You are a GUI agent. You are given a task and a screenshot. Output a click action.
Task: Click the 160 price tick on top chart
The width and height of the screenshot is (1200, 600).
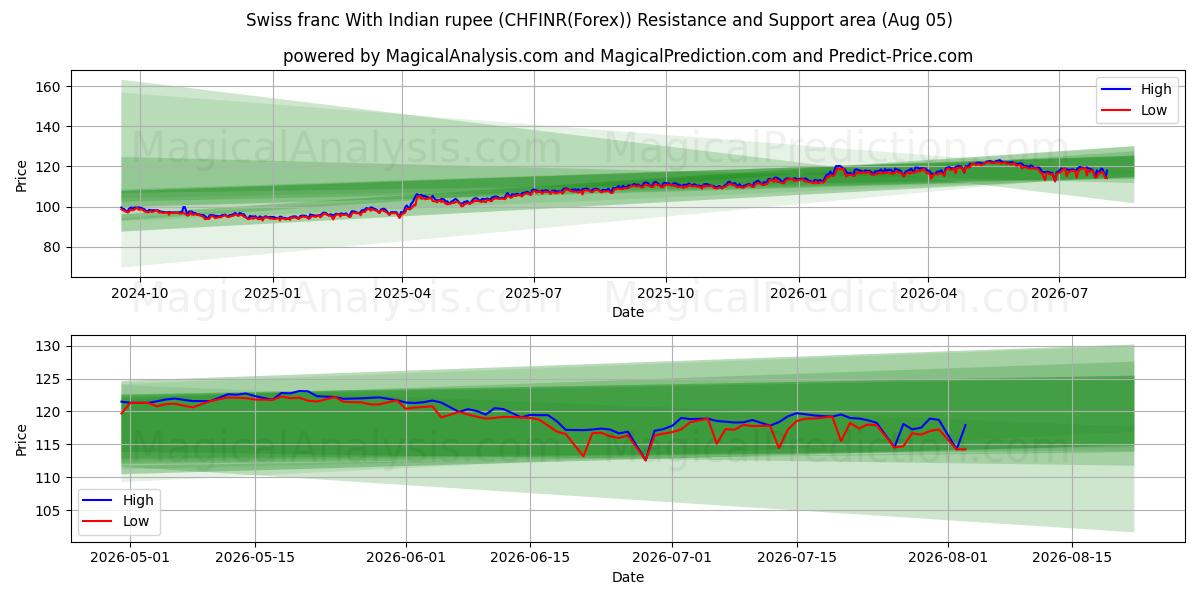[50, 87]
